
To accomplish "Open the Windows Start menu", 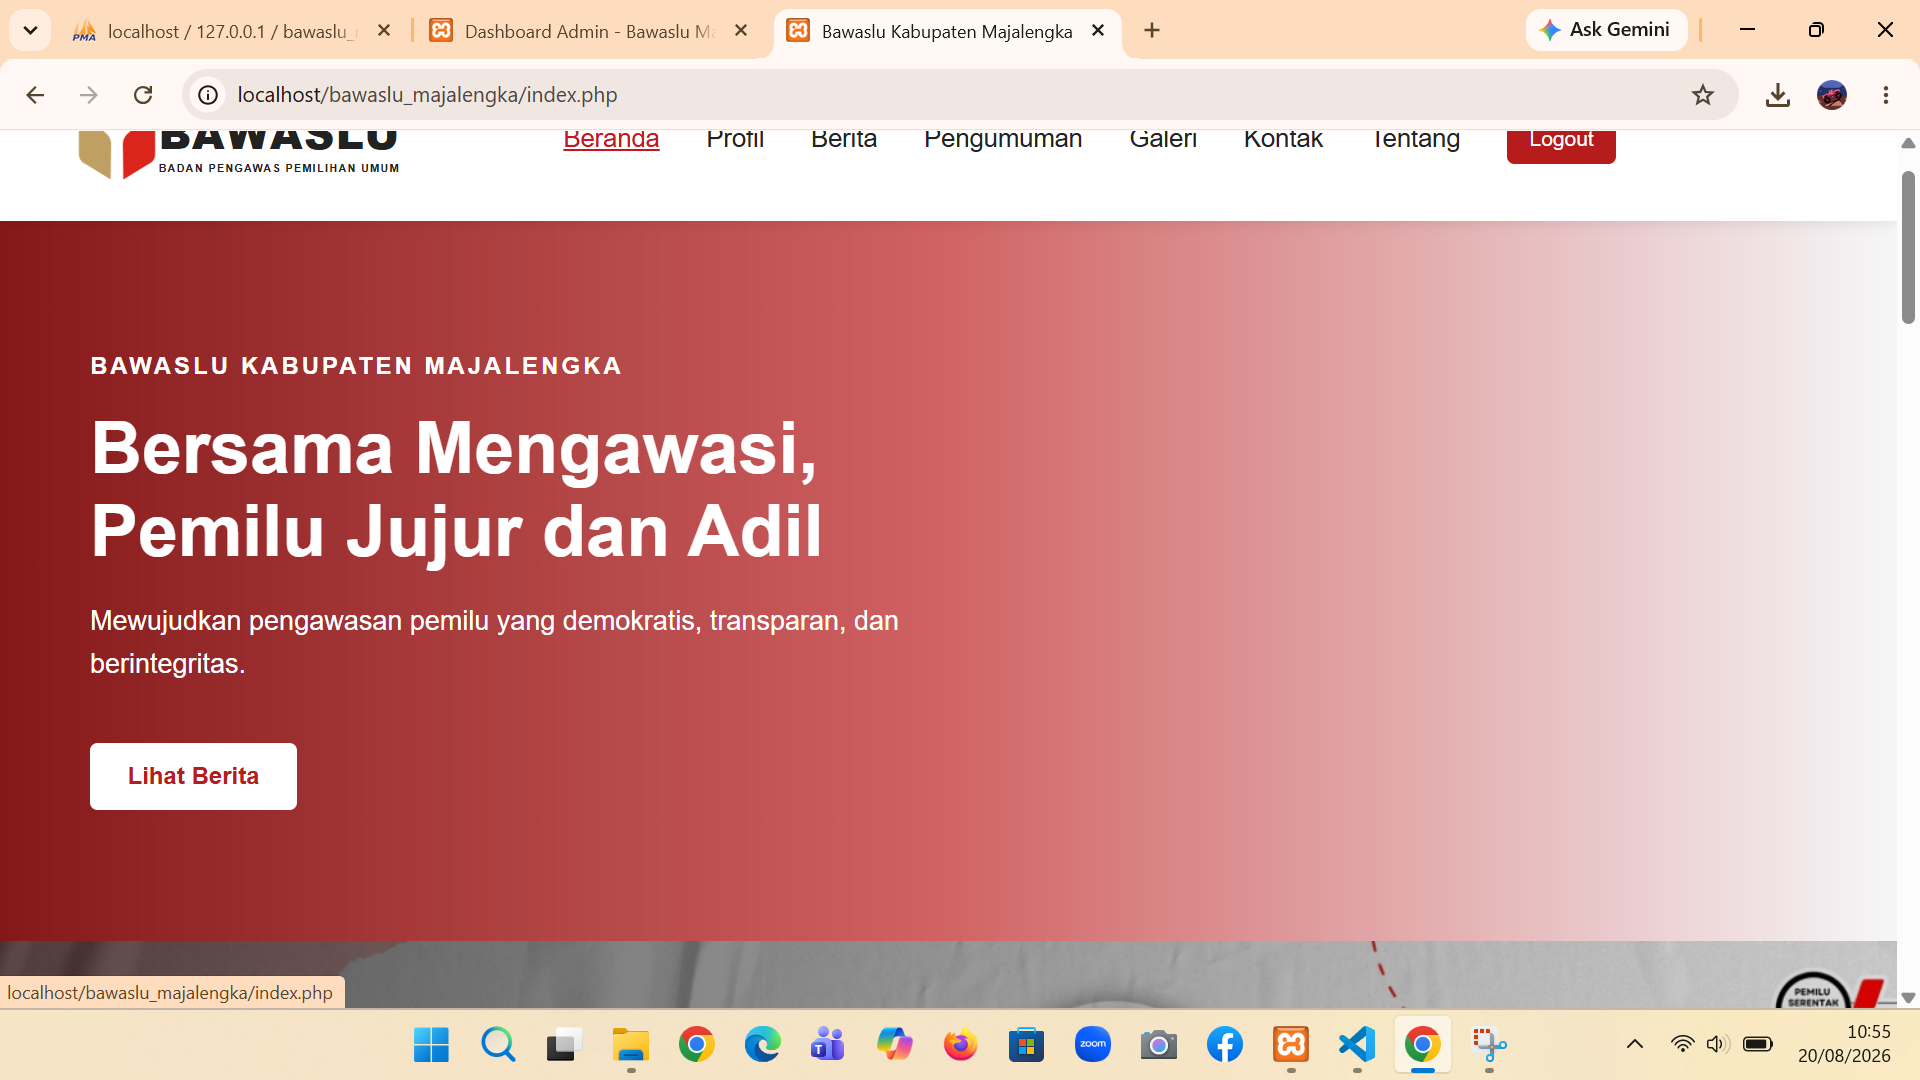I will (x=431, y=1045).
